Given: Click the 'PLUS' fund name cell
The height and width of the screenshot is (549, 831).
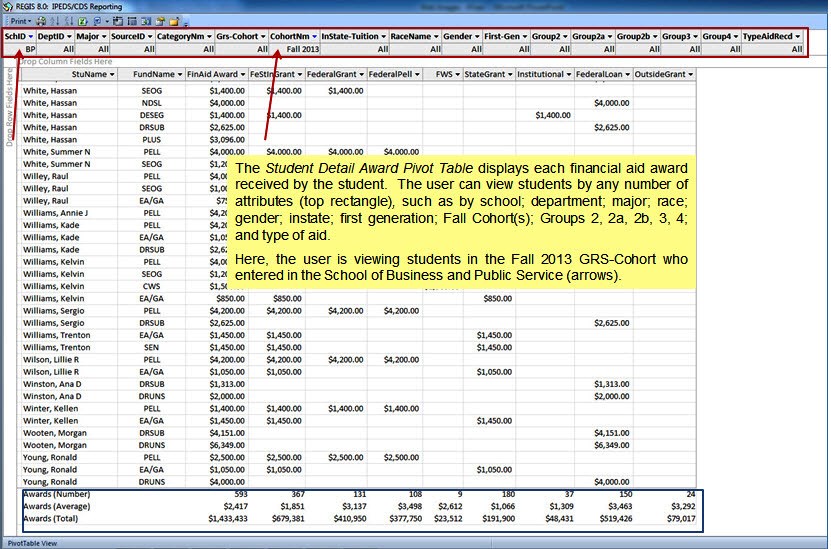Looking at the screenshot, I should coord(152,139).
